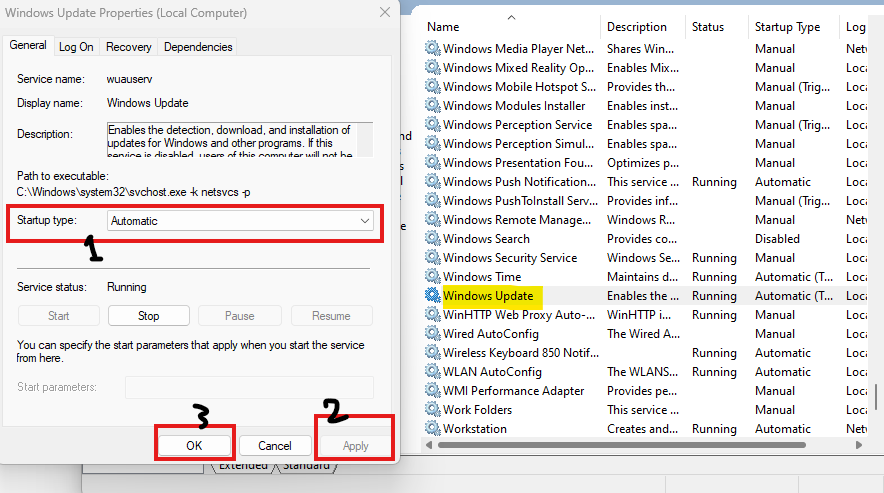Select the Windows Security Service name
884x493 pixels.
coord(510,258)
